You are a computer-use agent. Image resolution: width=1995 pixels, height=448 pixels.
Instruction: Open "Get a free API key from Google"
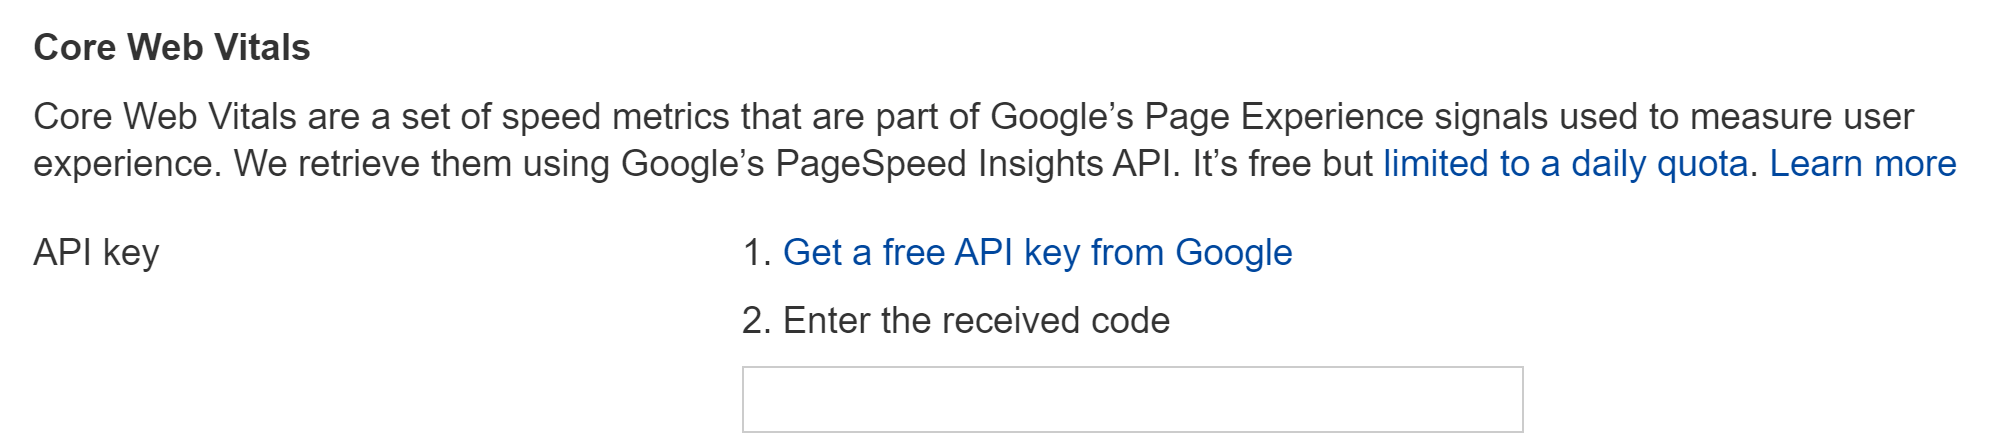click(x=1037, y=253)
